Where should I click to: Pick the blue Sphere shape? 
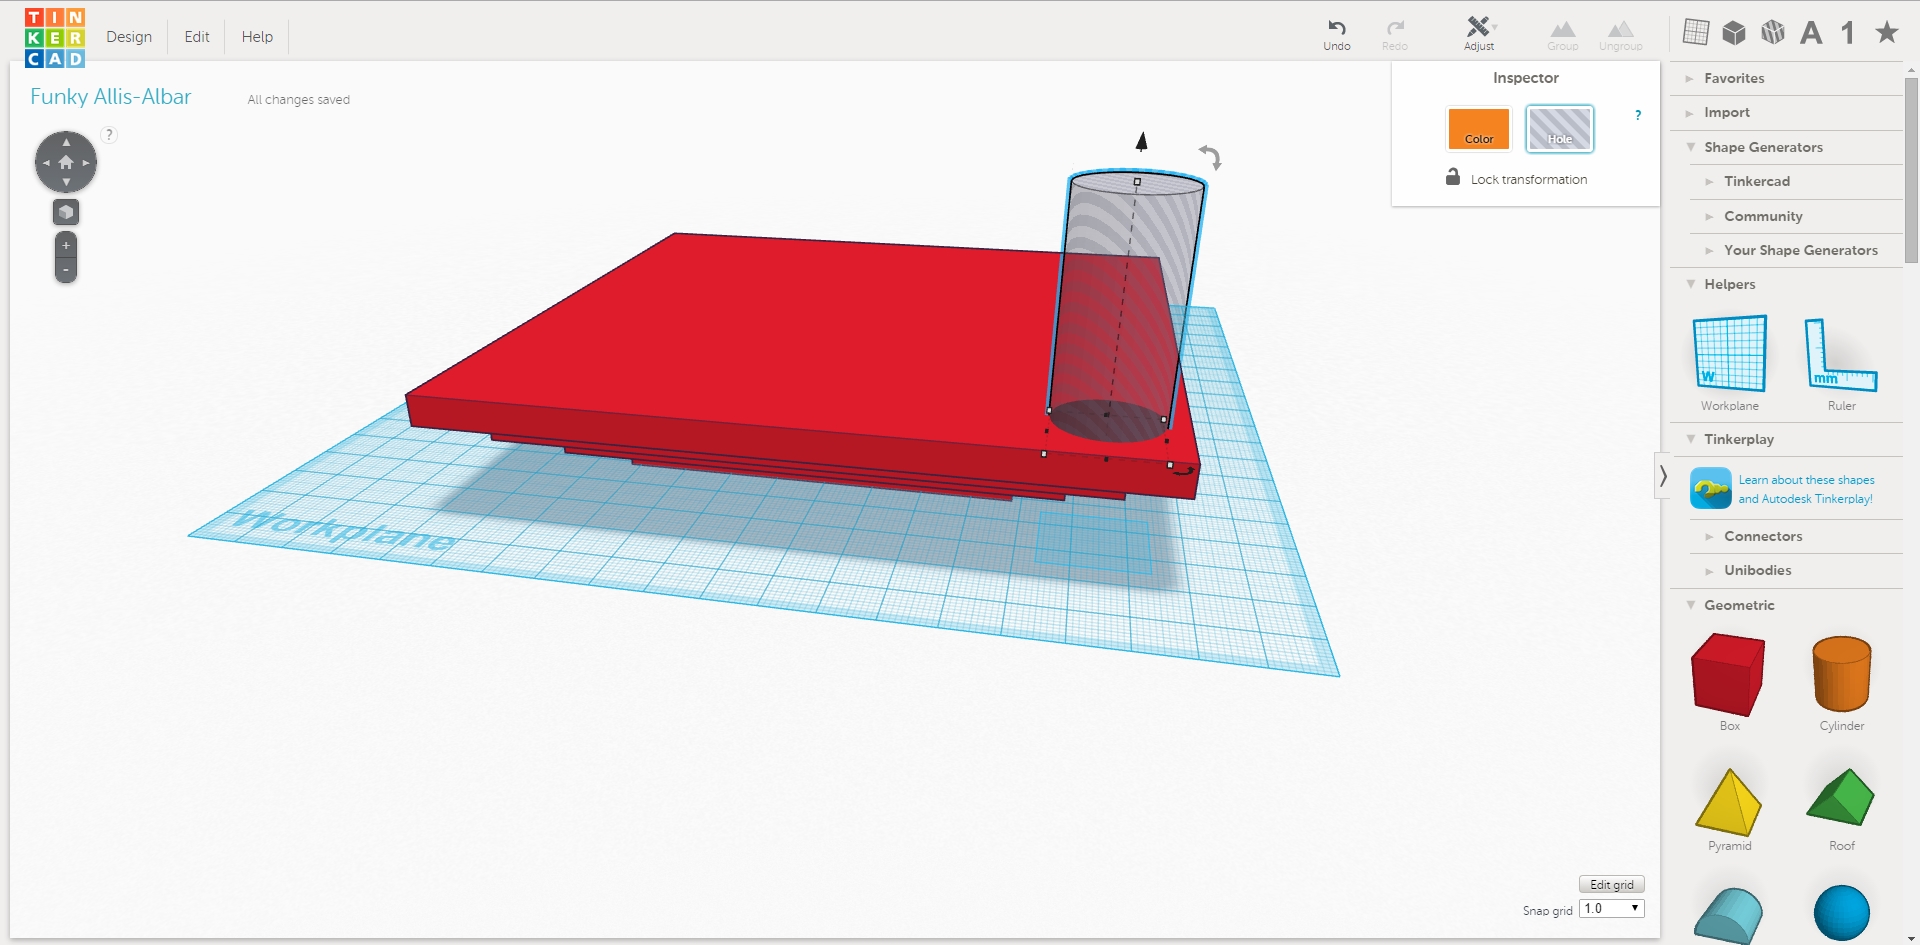pos(1841,913)
